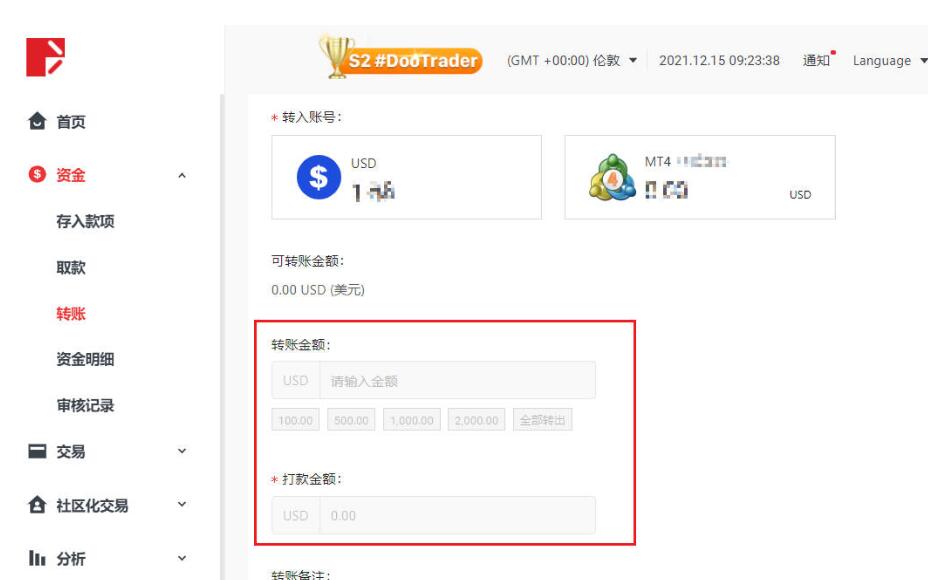Open the GMT timezone dropdown
The height and width of the screenshot is (580, 928).
pos(572,60)
